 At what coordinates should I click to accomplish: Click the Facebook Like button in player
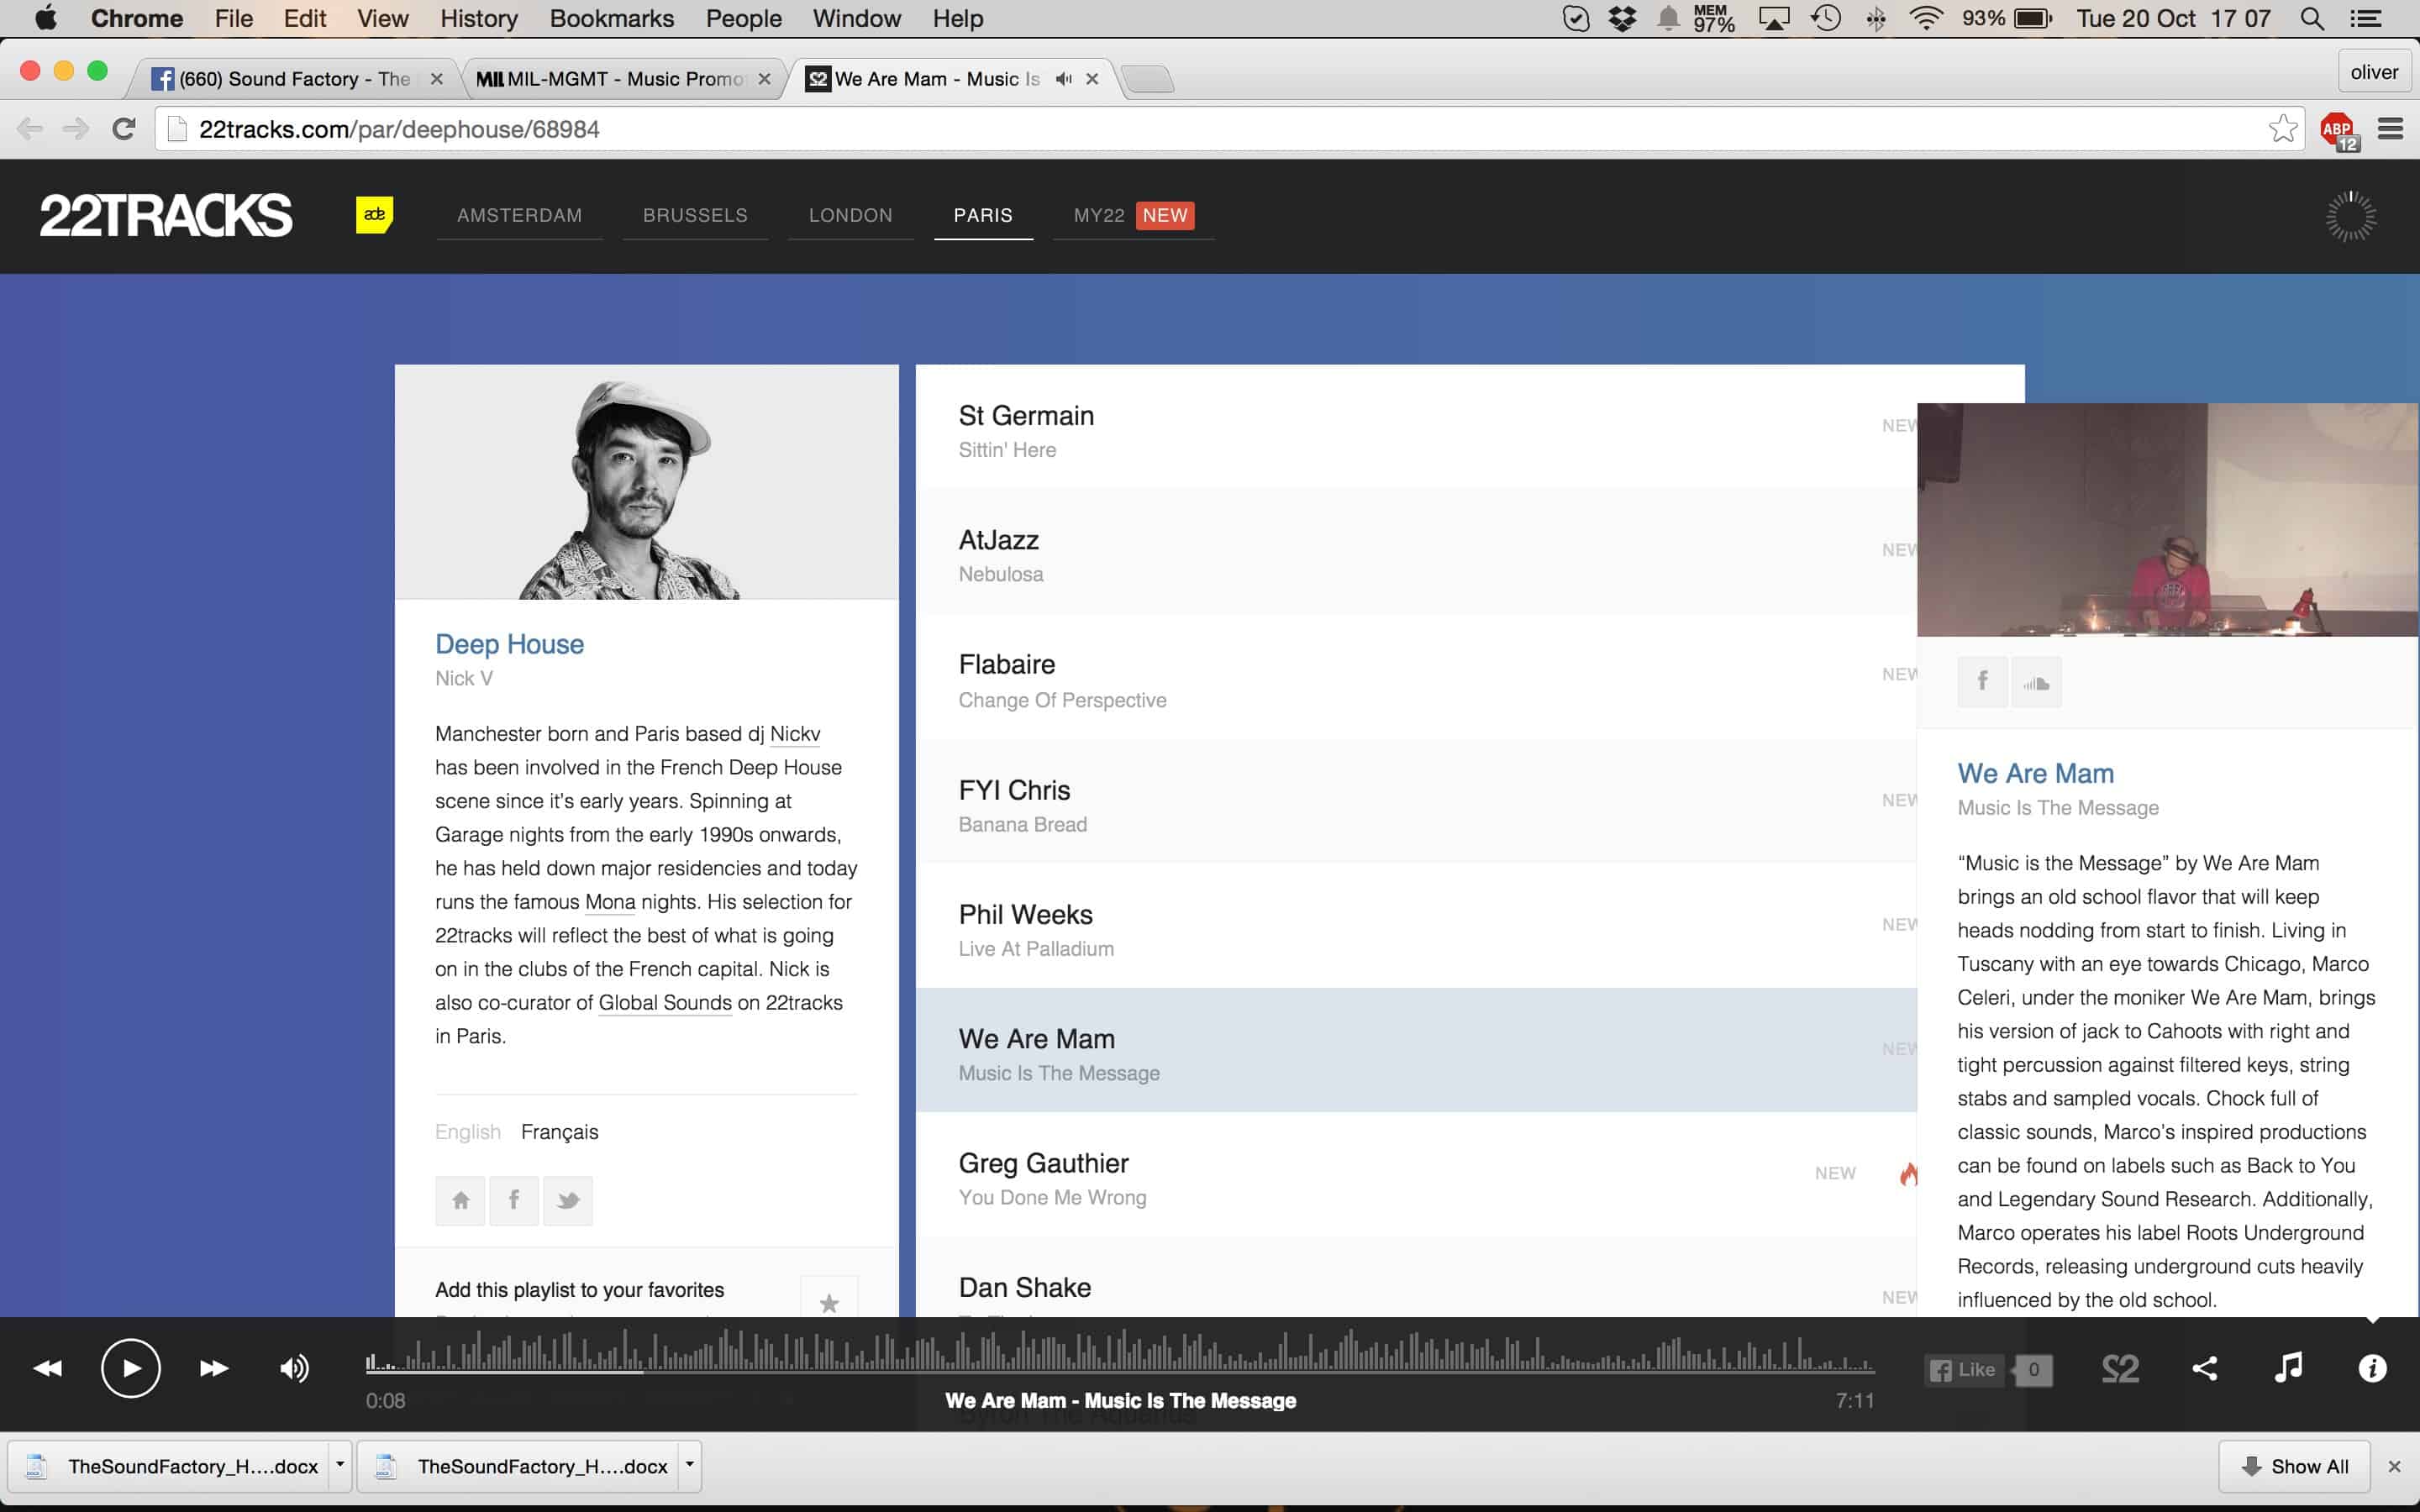1963,1369
